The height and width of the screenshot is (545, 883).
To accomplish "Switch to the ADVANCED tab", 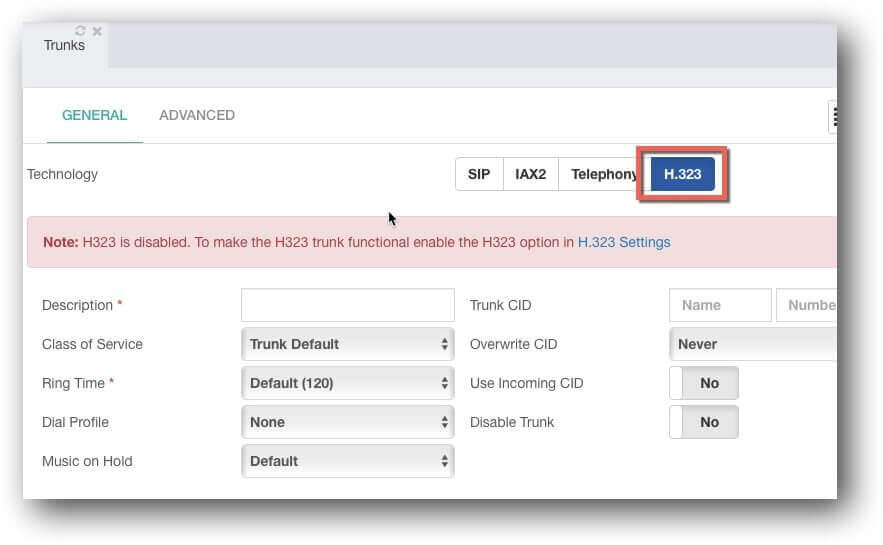I will pyautogui.click(x=197, y=115).
